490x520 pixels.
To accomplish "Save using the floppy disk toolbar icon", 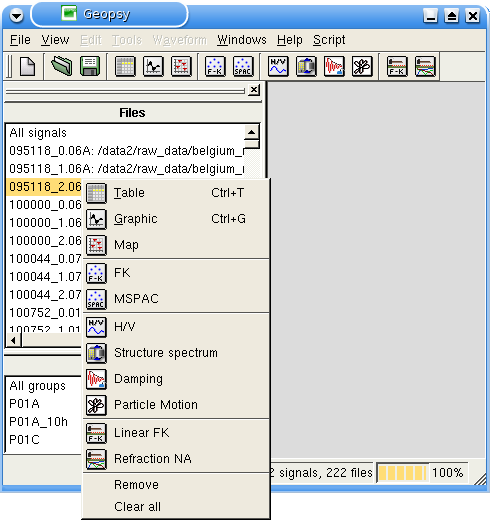I will click(90, 66).
